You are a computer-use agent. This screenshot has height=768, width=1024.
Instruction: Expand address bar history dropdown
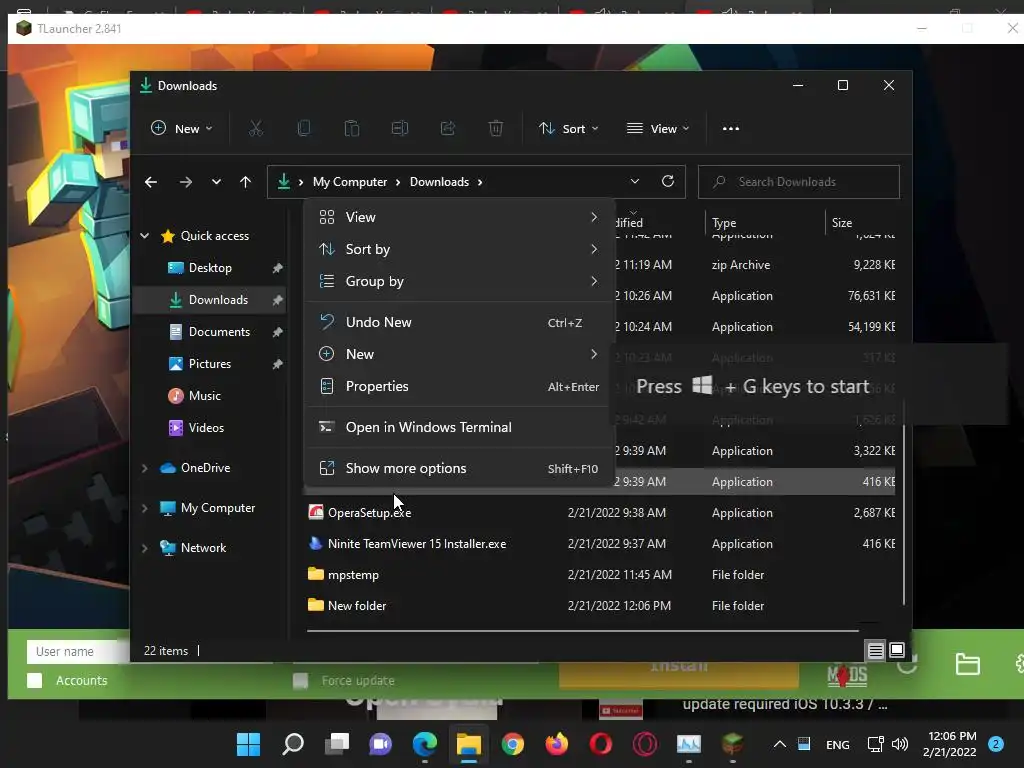point(634,181)
